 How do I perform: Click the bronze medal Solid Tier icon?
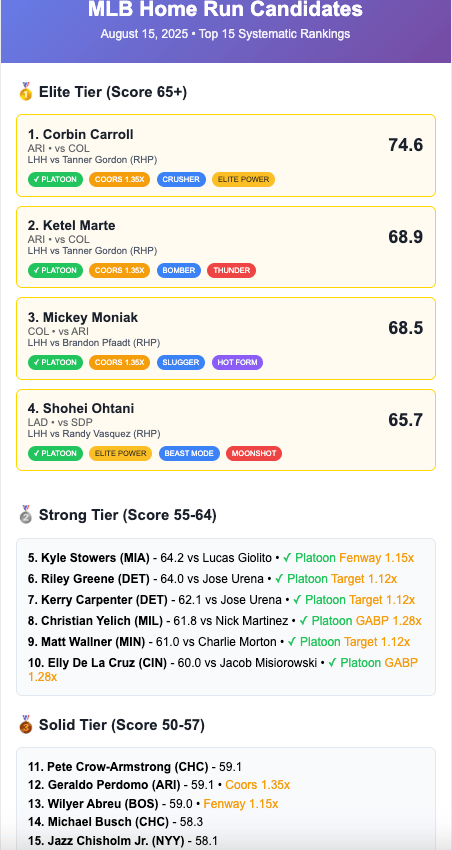point(25,725)
